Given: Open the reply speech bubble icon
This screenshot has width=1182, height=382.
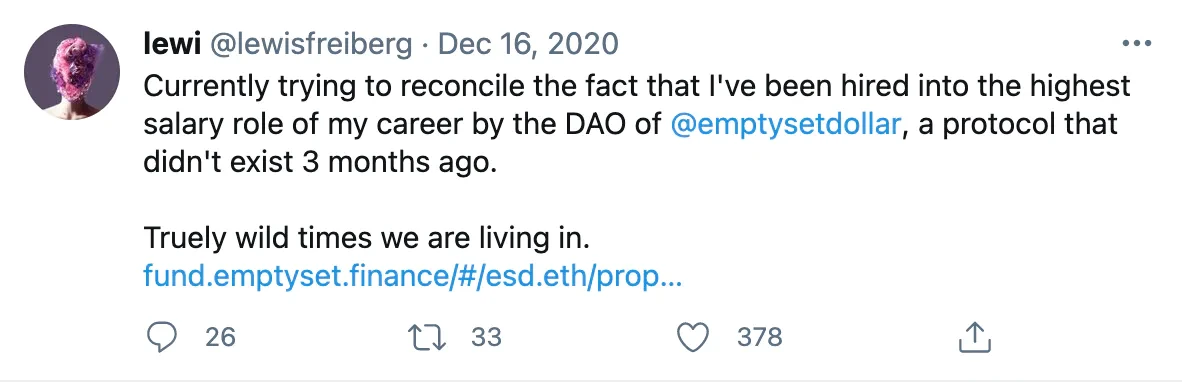Looking at the screenshot, I should 161,337.
